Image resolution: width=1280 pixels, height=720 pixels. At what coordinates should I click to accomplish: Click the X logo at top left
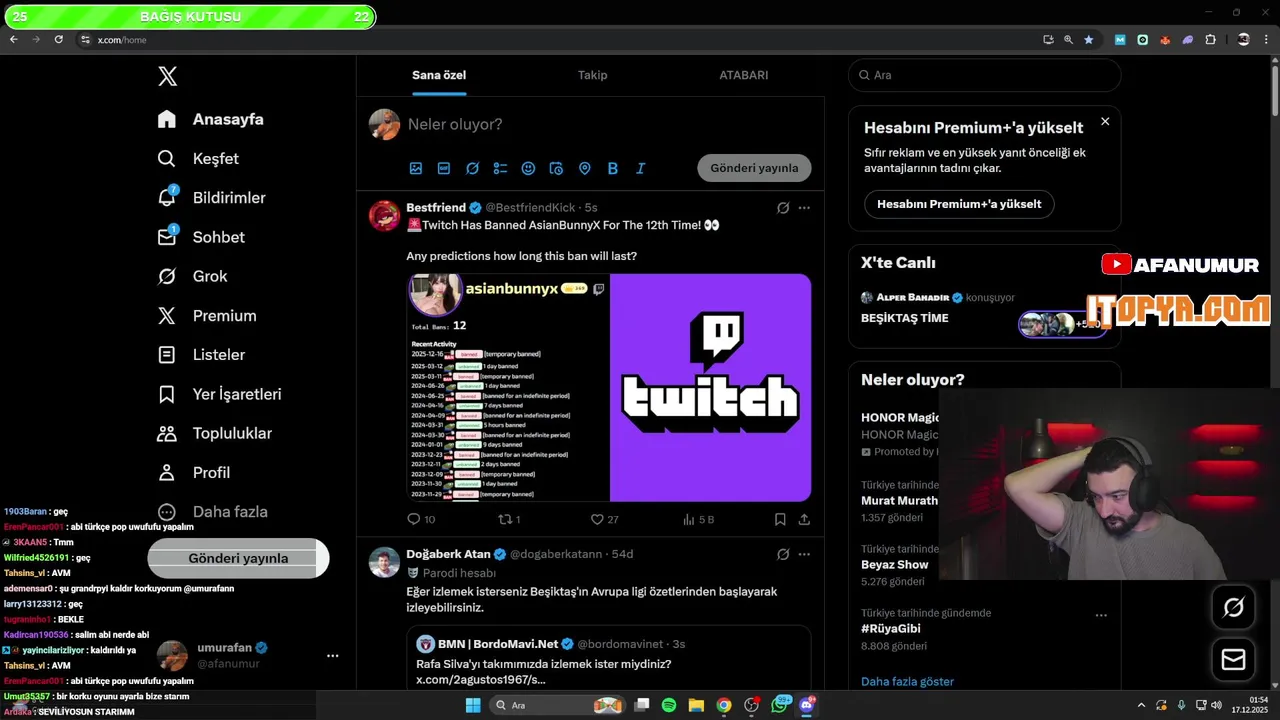pyautogui.click(x=167, y=76)
